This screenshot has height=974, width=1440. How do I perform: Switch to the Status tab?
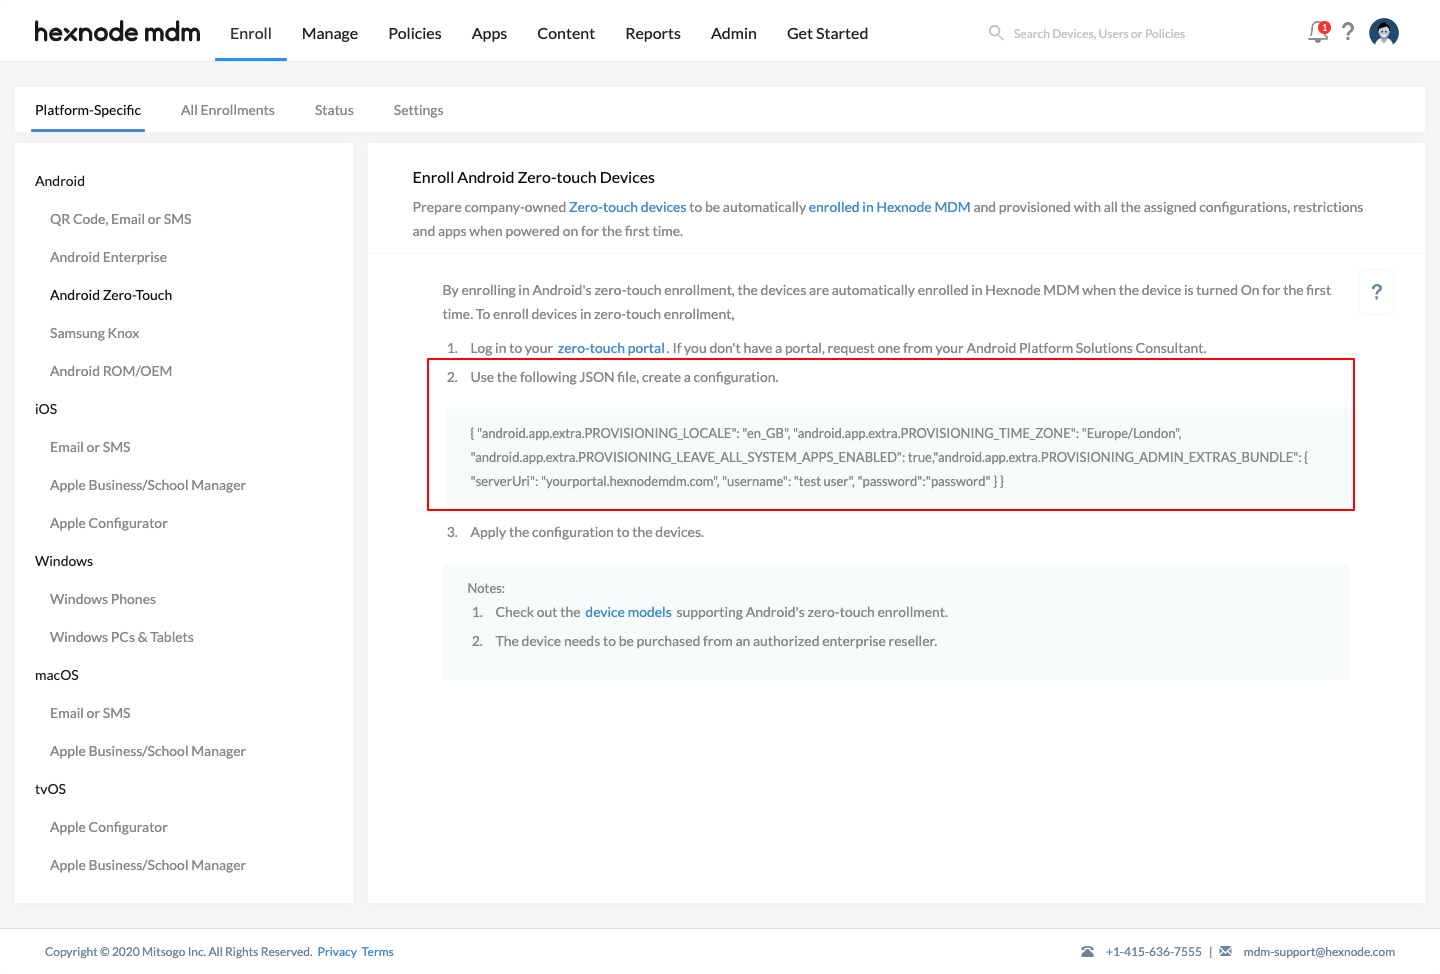coord(334,110)
